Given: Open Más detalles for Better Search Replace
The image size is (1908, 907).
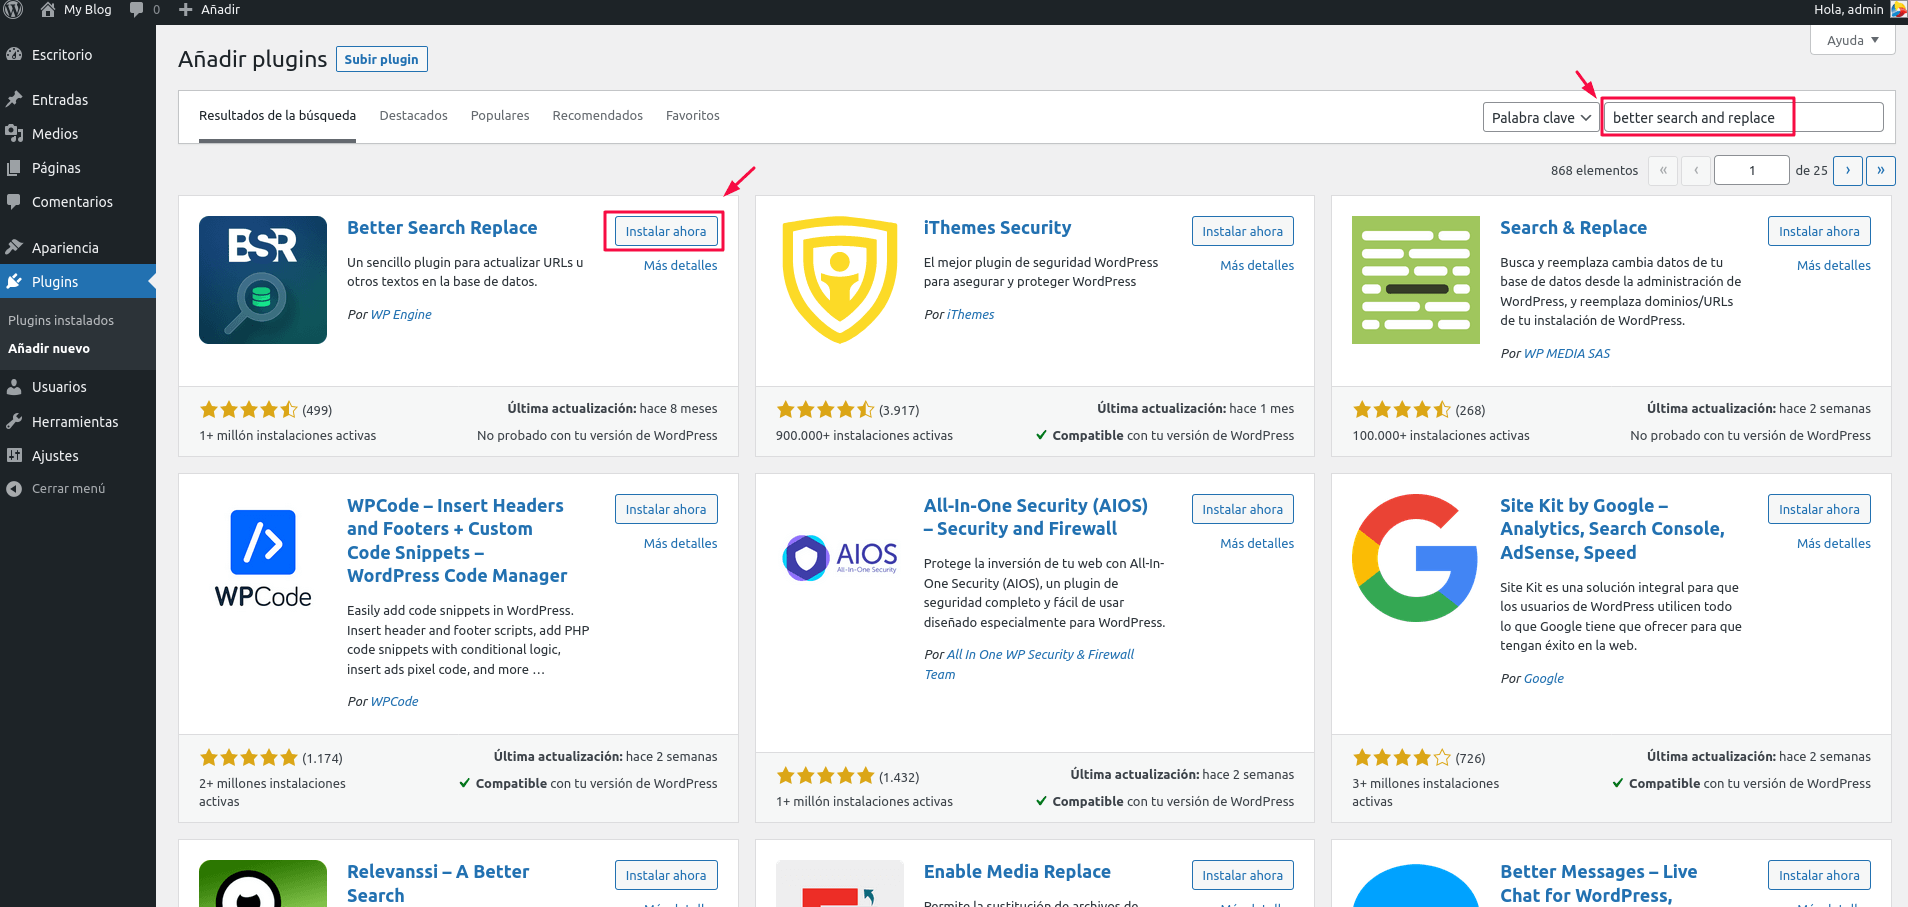Looking at the screenshot, I should click(x=680, y=265).
